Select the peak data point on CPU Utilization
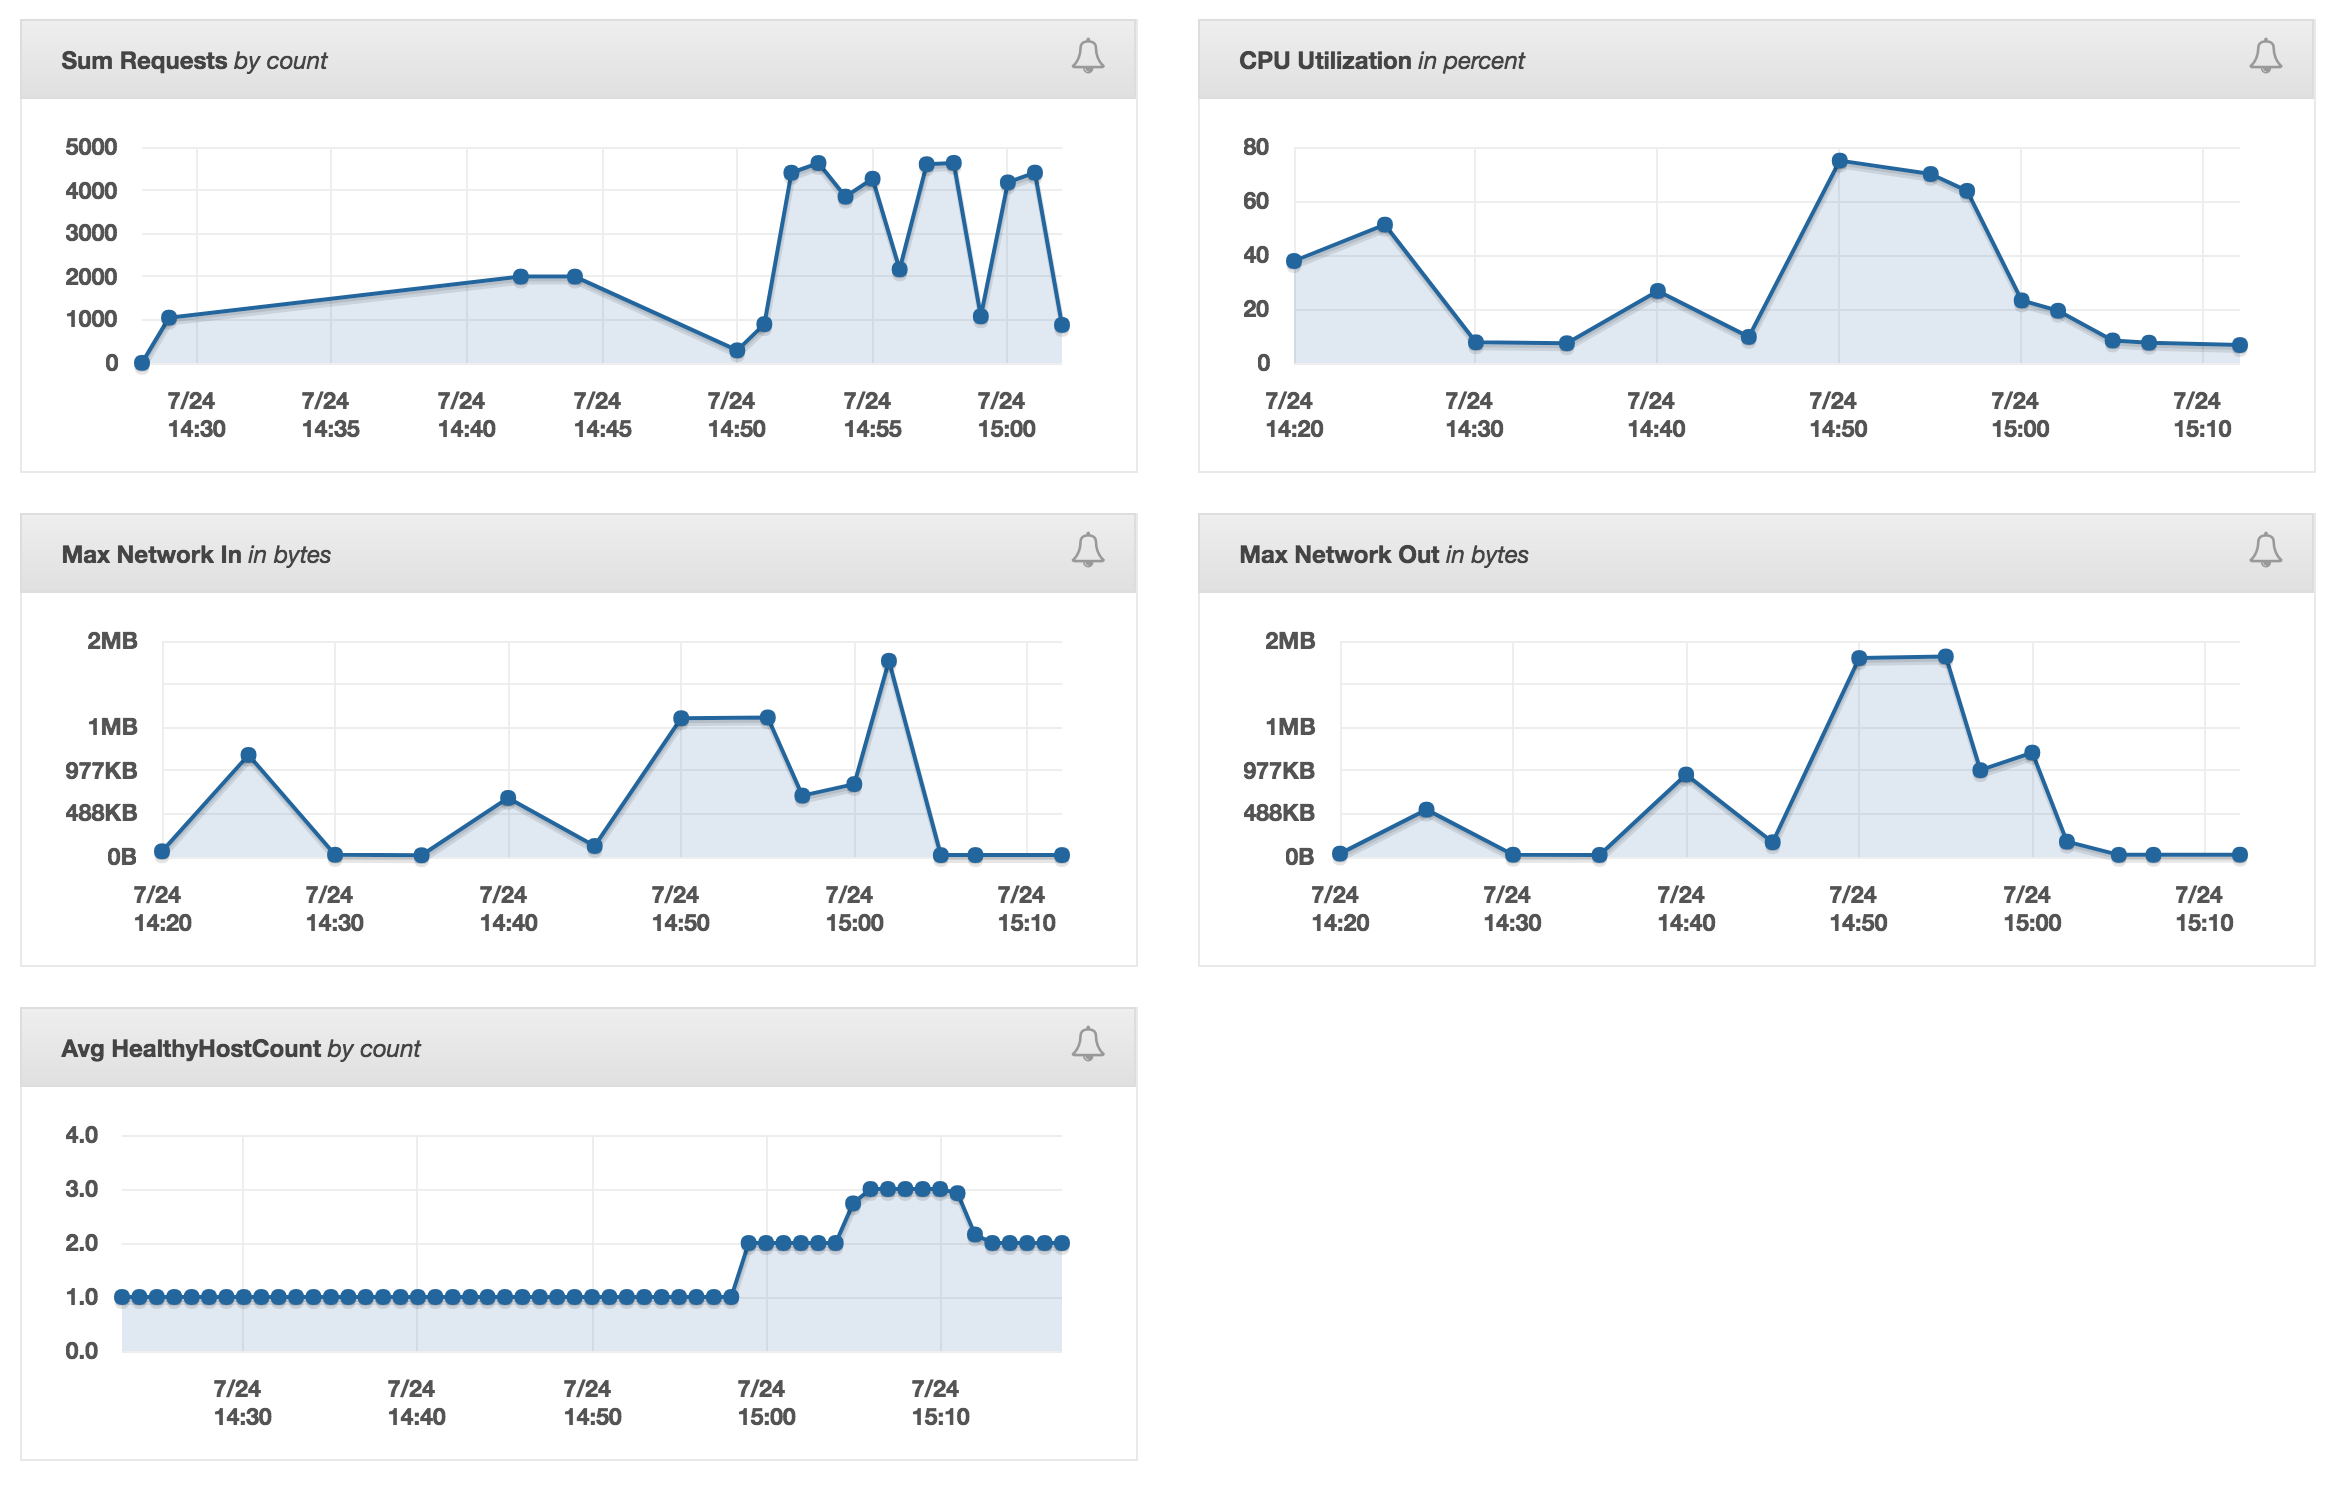This screenshot has height=1486, width=2350. click(1840, 159)
